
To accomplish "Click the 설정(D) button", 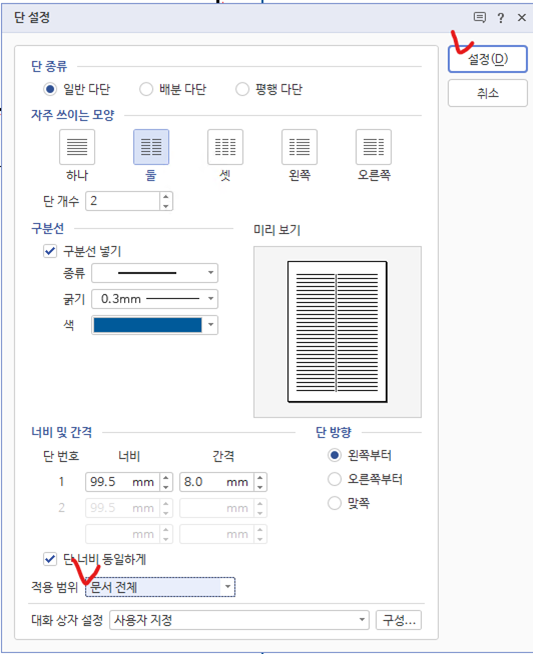I will pos(488,59).
